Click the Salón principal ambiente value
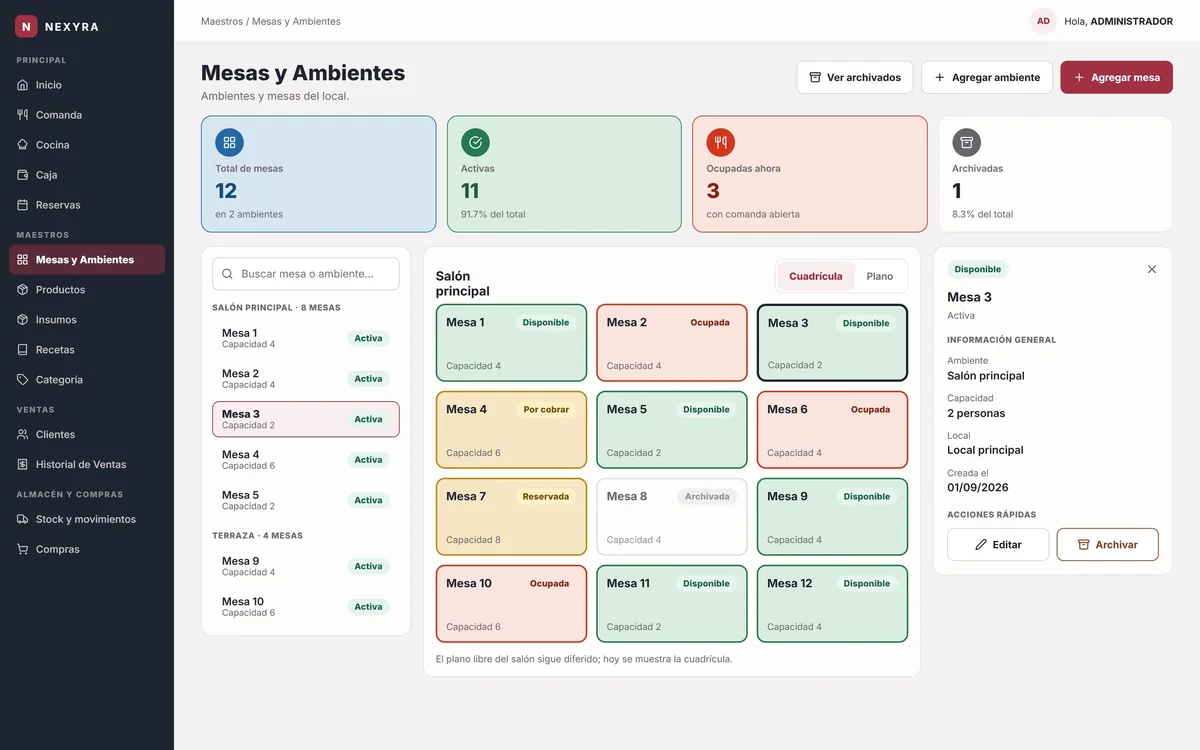1200x750 pixels. coord(986,376)
